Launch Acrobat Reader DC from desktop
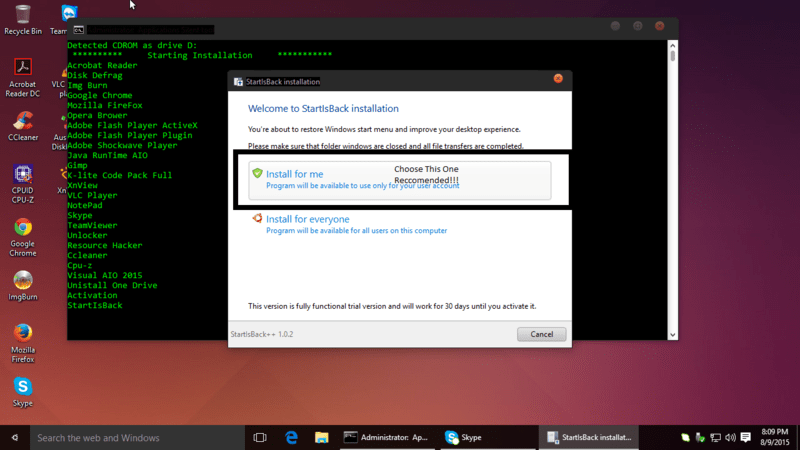This screenshot has width=800, height=450. point(22,78)
